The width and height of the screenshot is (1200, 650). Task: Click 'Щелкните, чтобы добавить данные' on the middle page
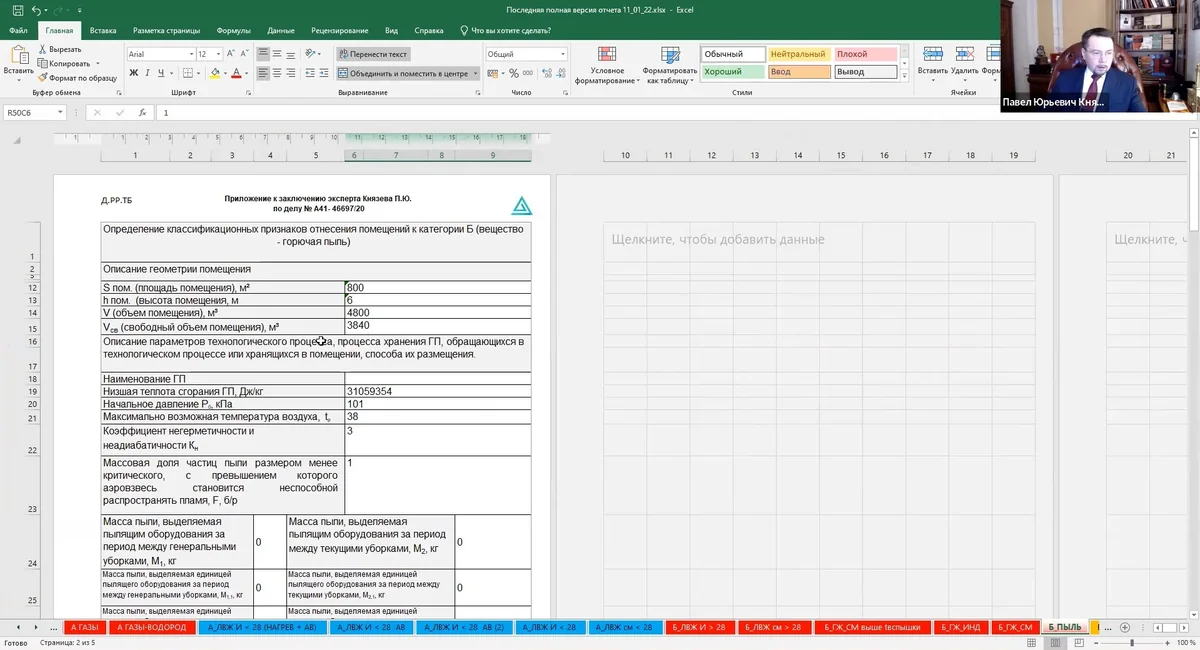click(x=718, y=239)
